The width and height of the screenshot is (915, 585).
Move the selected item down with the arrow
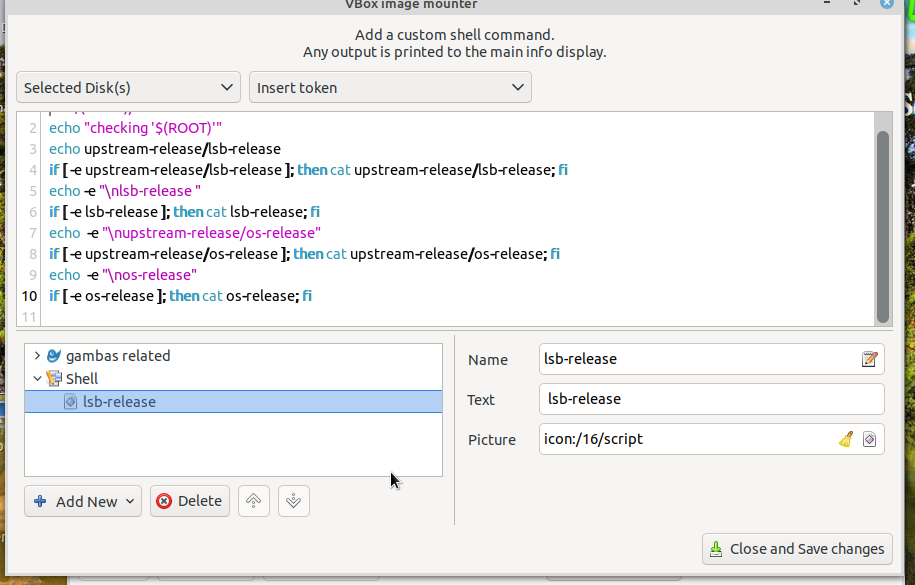pyautogui.click(x=293, y=501)
